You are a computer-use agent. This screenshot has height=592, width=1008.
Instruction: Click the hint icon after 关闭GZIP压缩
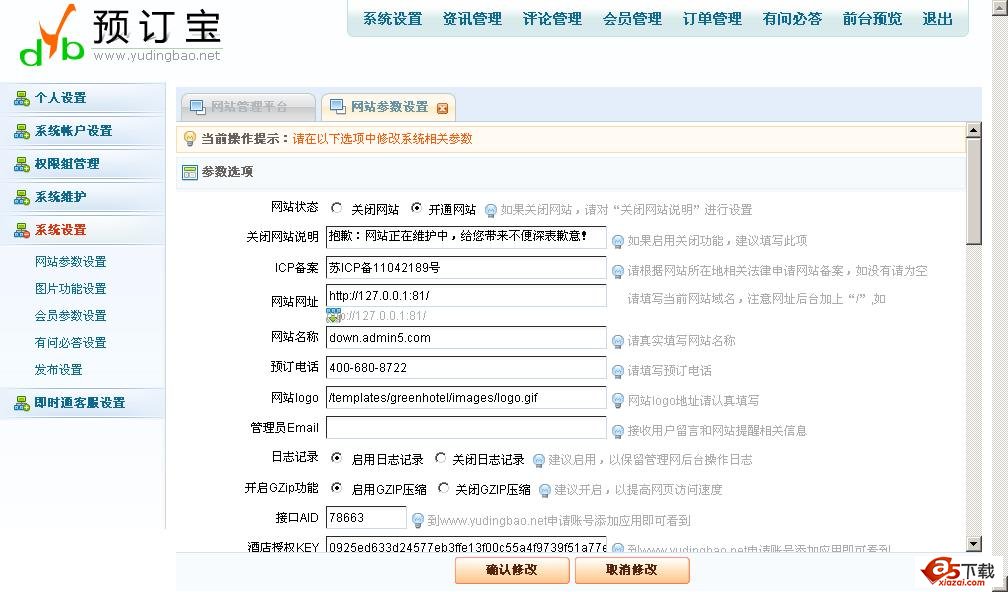pos(544,490)
